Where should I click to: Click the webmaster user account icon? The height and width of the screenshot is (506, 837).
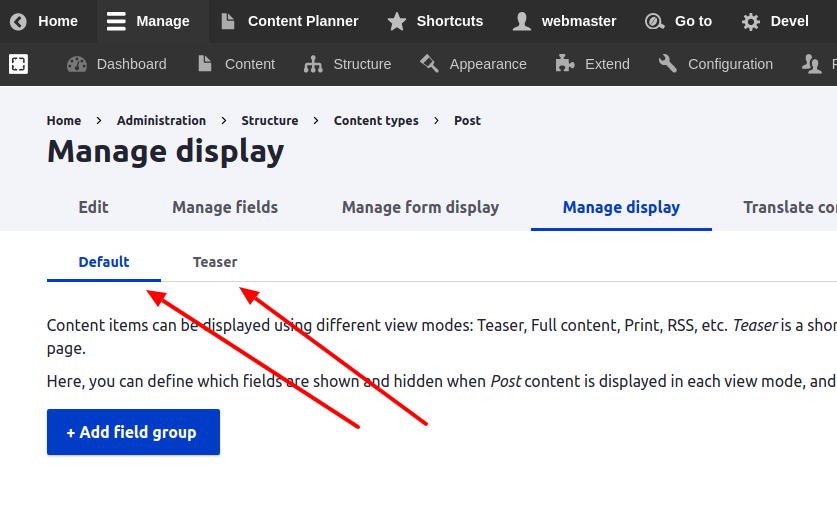coord(521,21)
